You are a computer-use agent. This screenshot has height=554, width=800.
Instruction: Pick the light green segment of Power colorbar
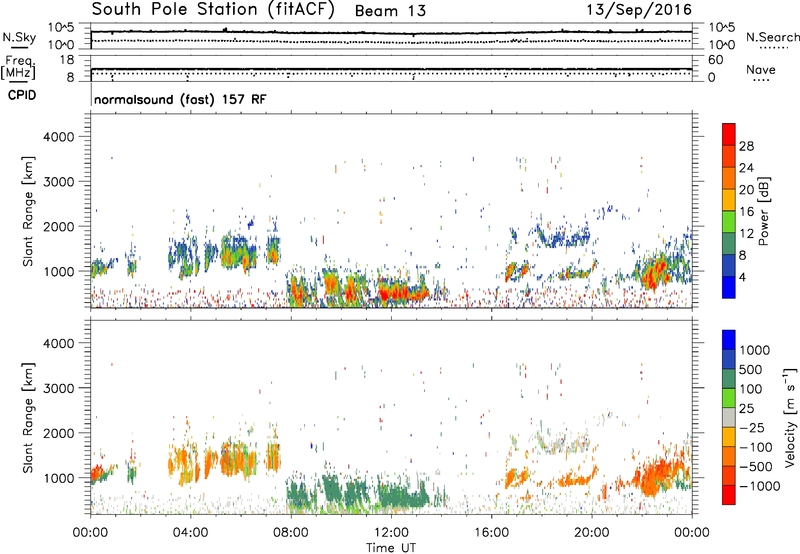729,222
